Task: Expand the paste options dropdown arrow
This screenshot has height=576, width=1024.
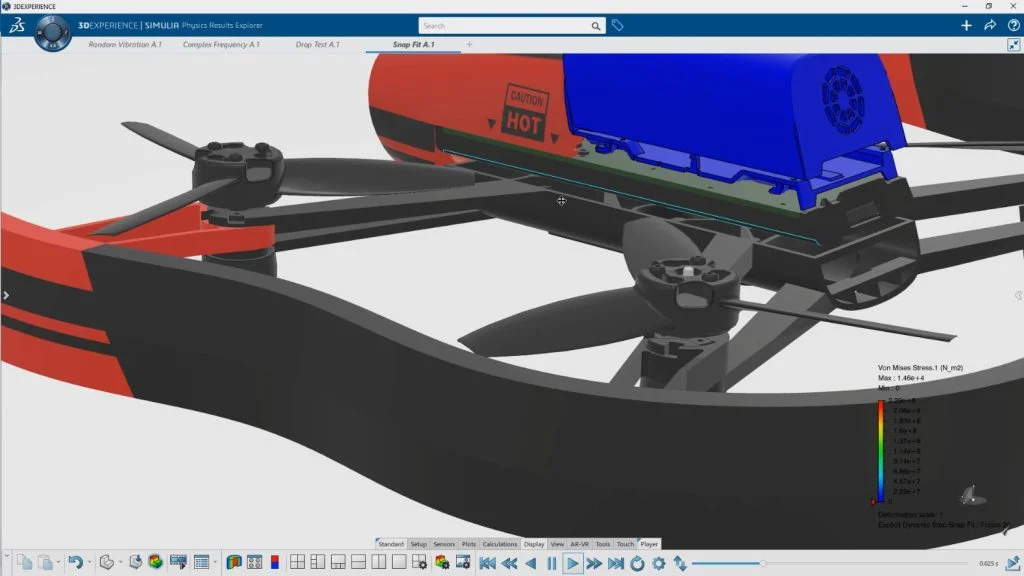Action: pyautogui.click(x=59, y=563)
